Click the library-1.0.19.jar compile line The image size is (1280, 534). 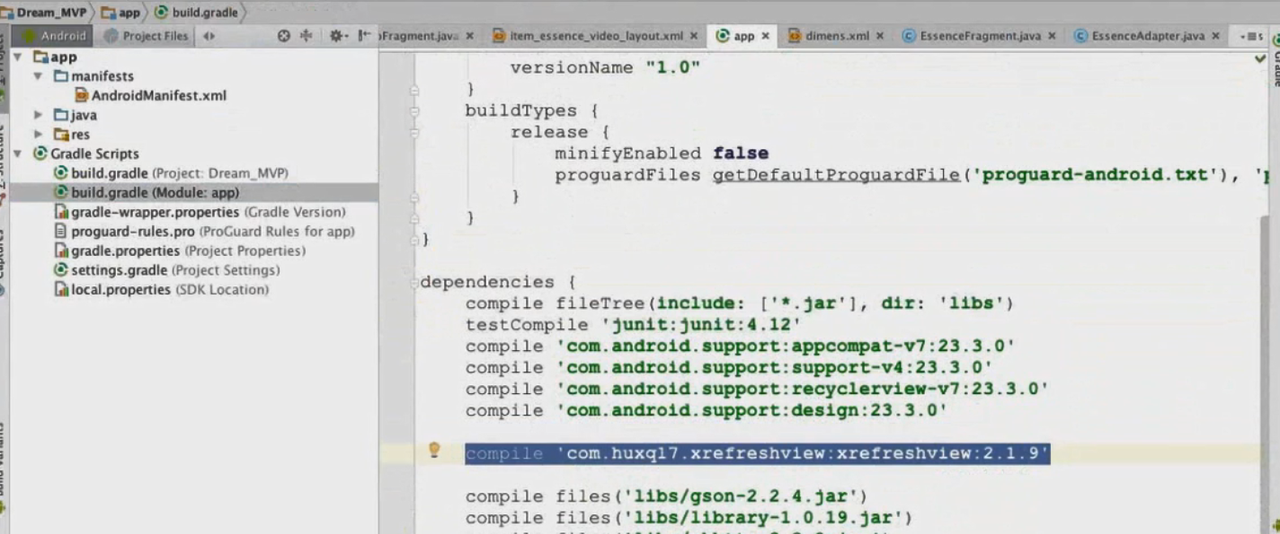pyautogui.click(x=689, y=518)
